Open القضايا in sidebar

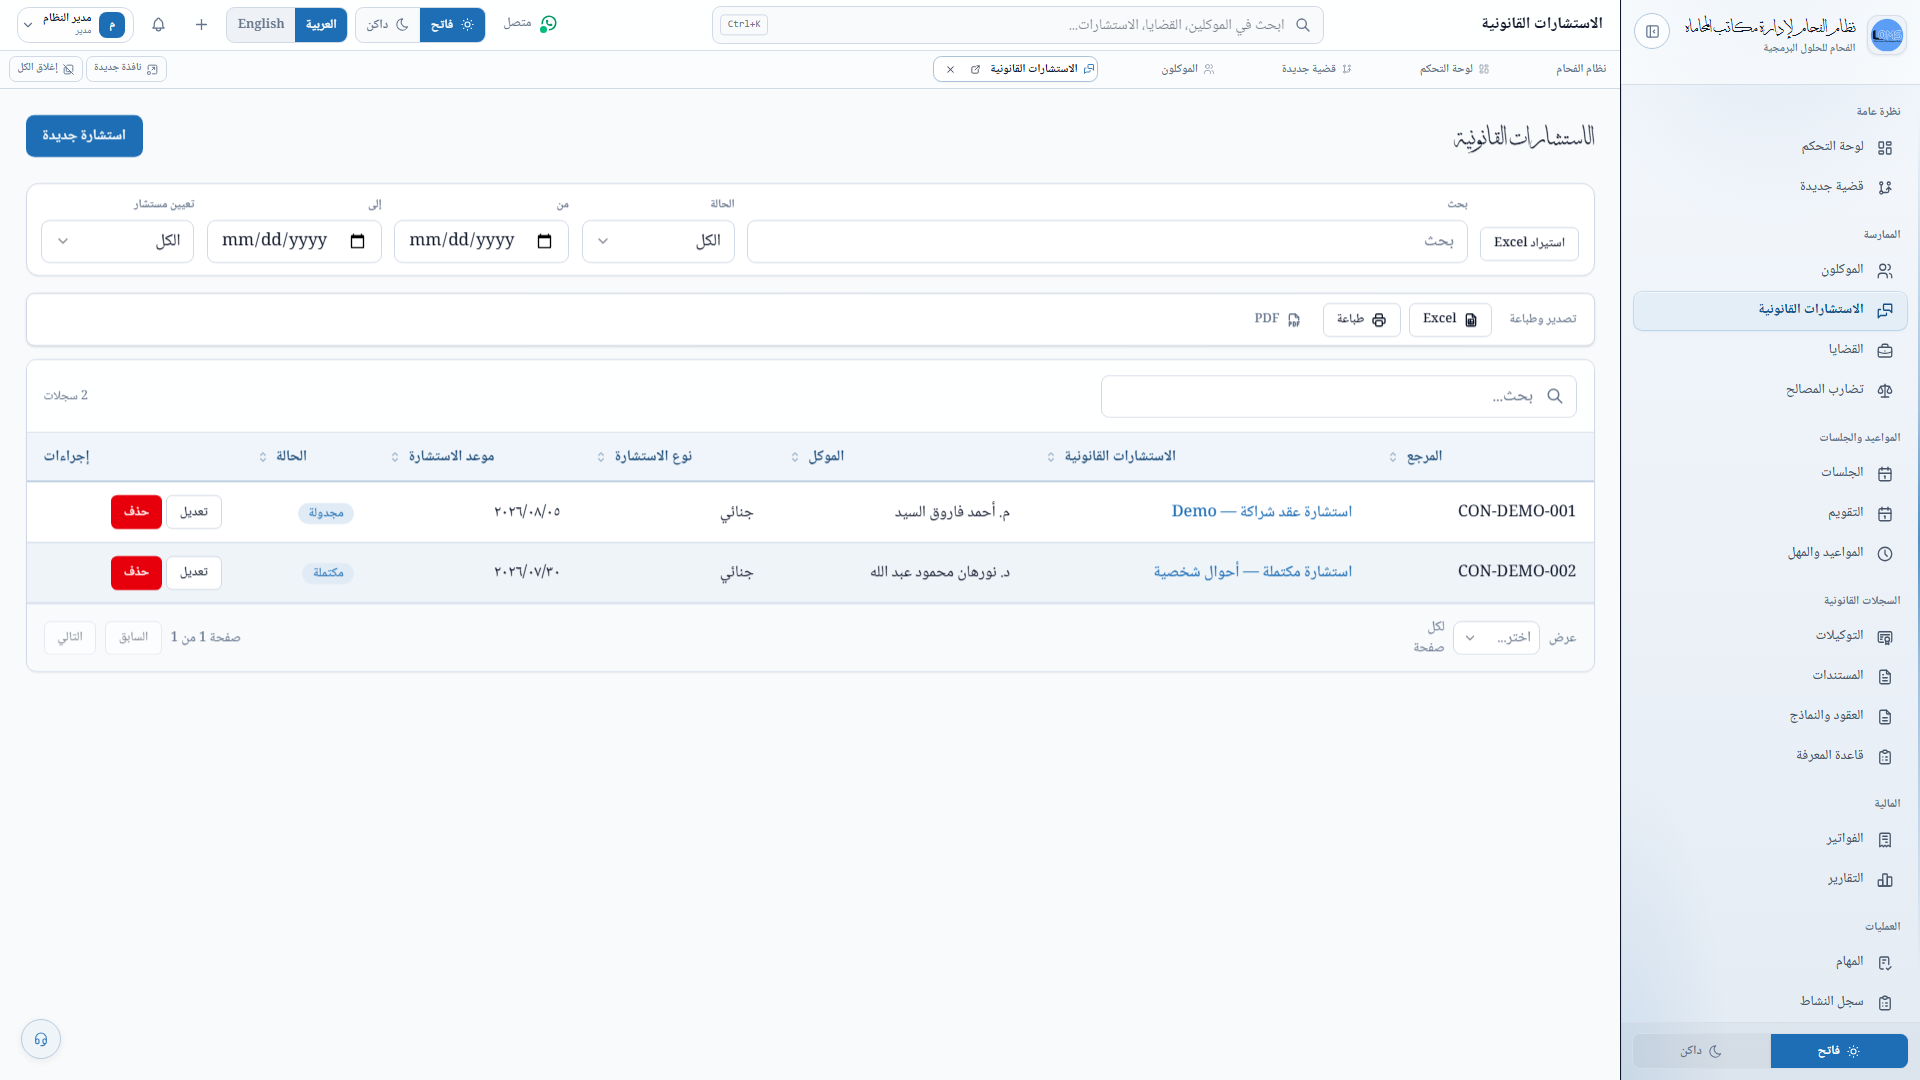click(x=1770, y=350)
